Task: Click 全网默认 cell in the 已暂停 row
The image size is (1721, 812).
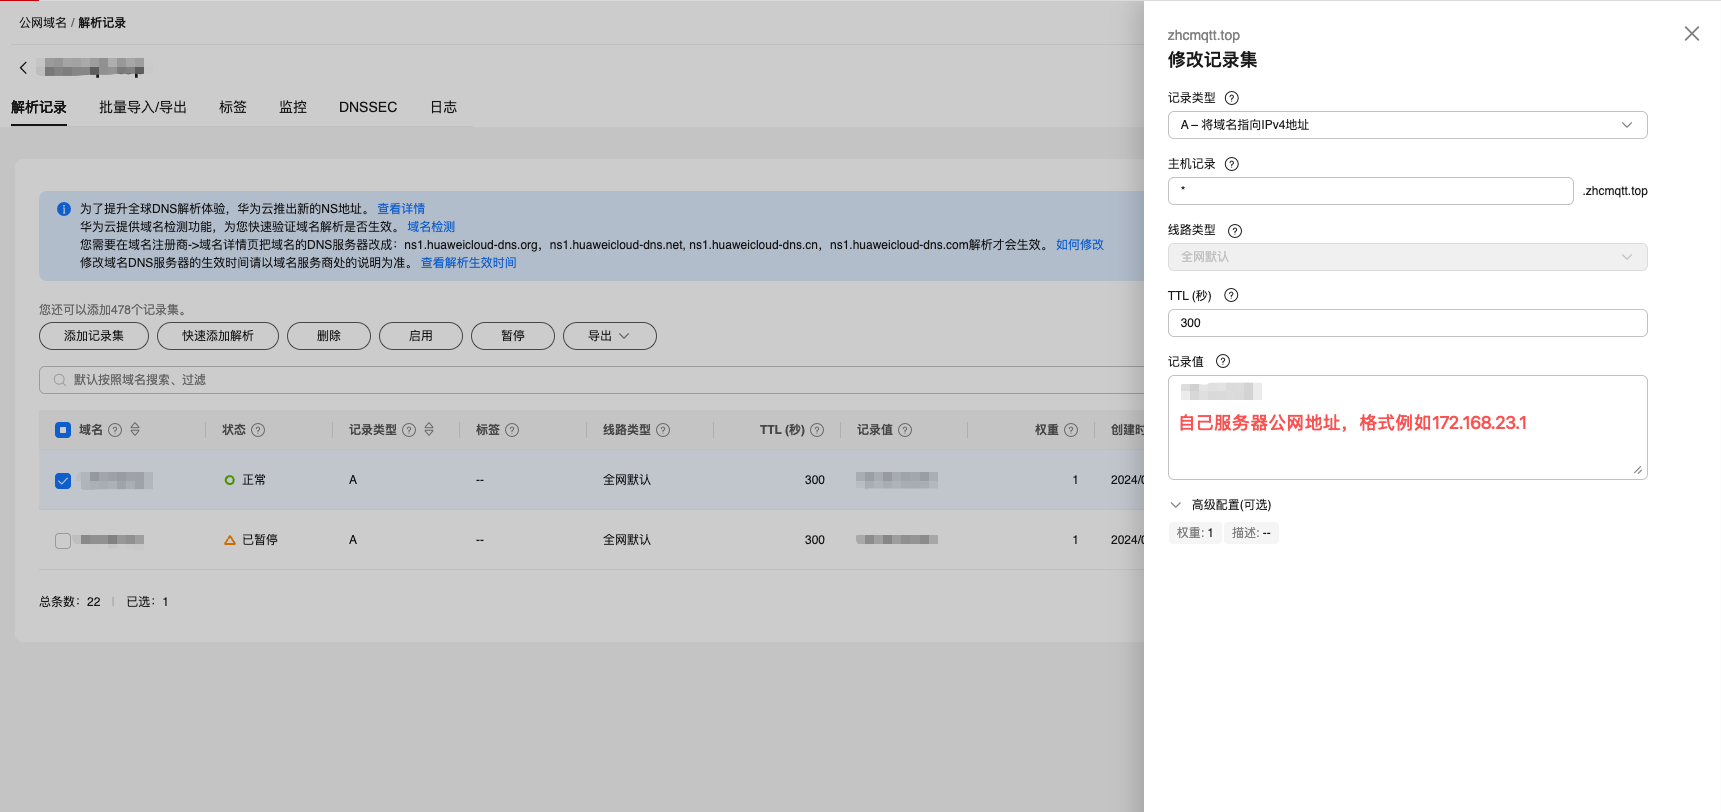Action: (x=627, y=540)
